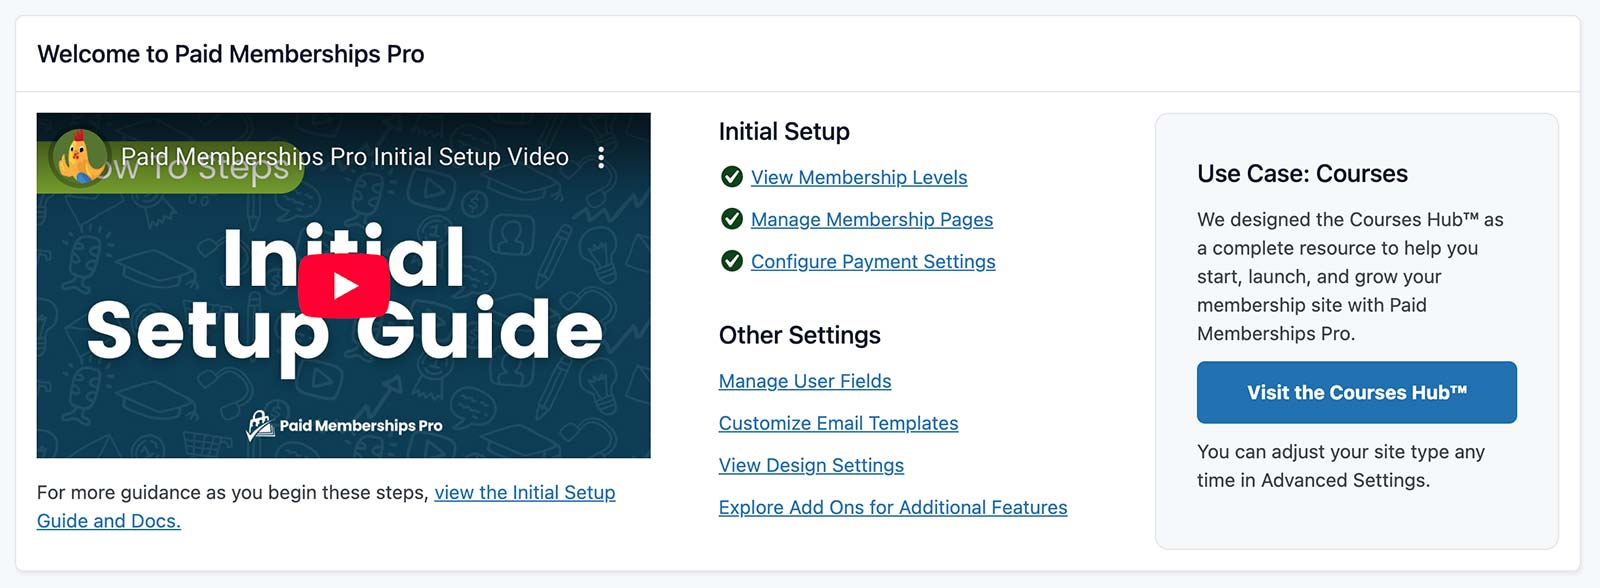
Task: Click the Paid Memberships Pro logo in video
Action: point(344,425)
